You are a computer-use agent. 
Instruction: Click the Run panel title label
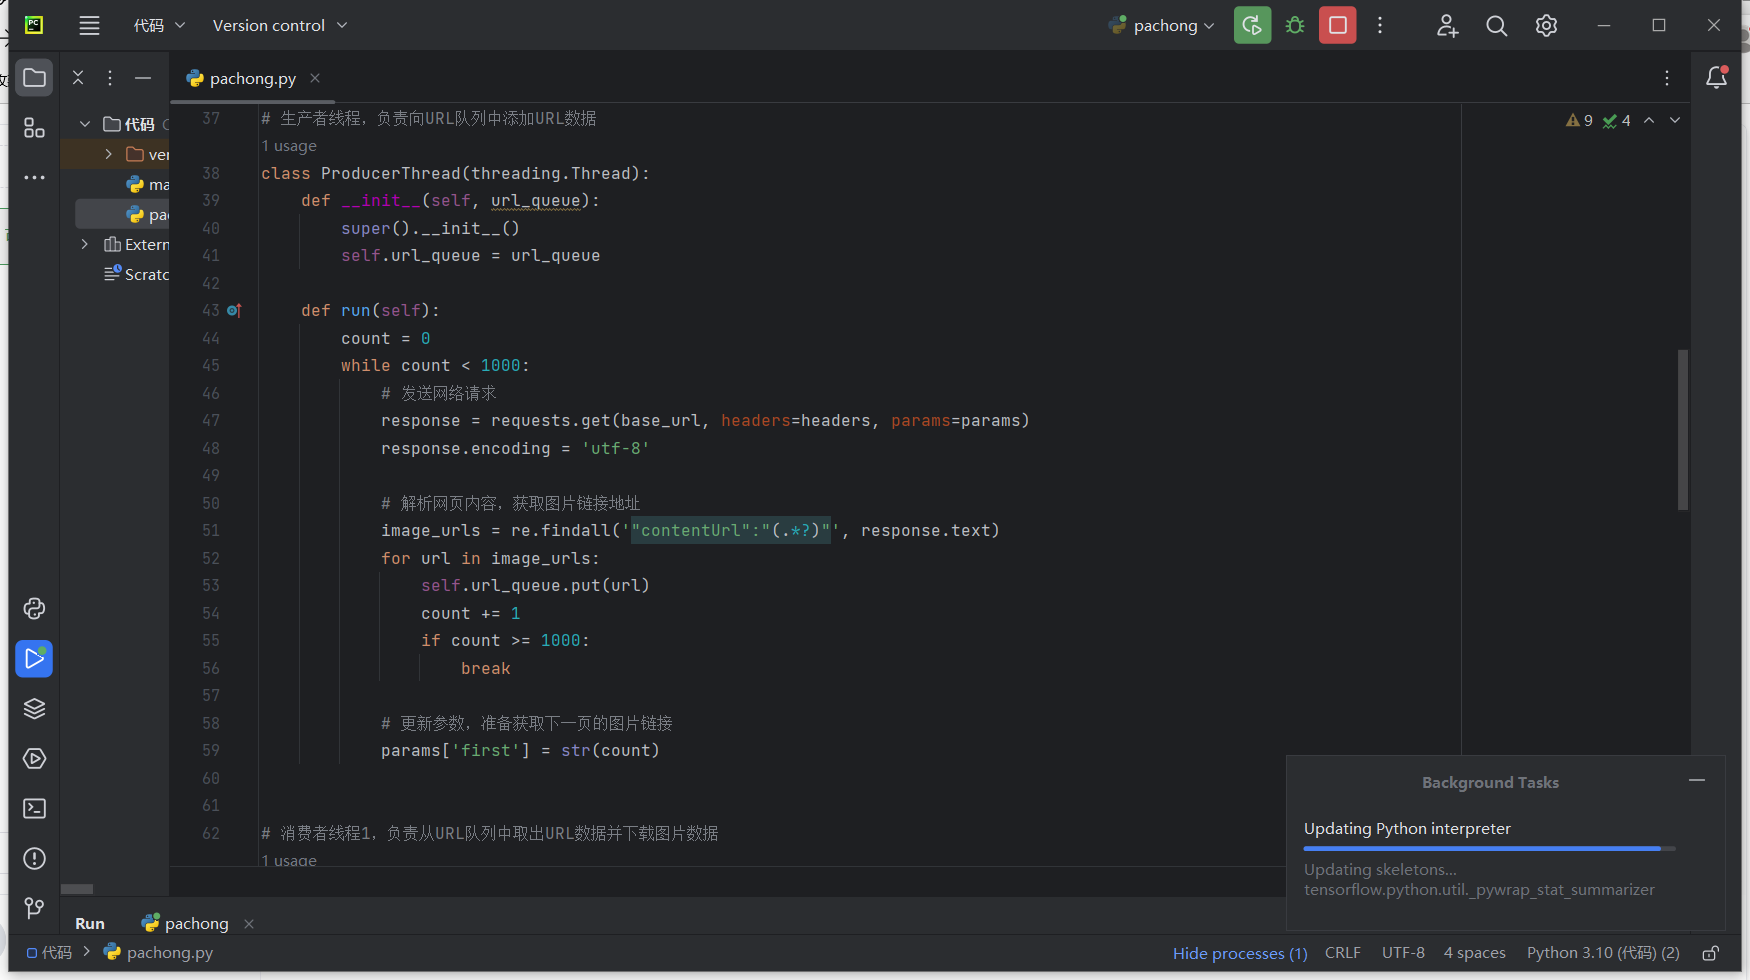pyautogui.click(x=90, y=924)
